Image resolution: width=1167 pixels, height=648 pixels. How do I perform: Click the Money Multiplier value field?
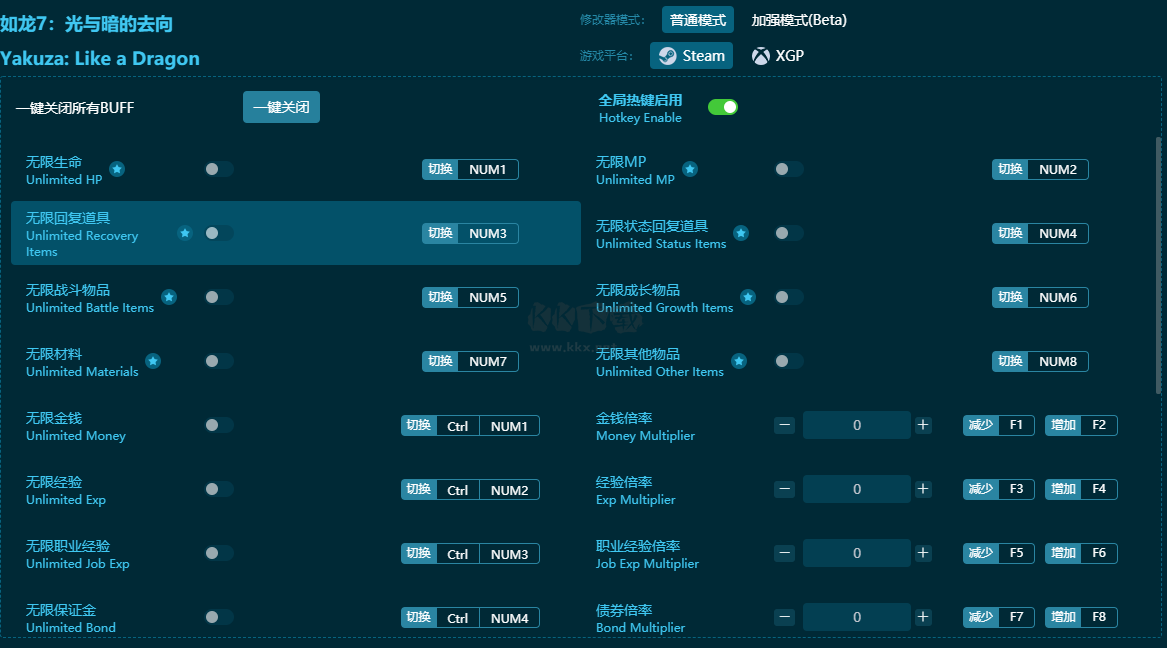point(857,425)
